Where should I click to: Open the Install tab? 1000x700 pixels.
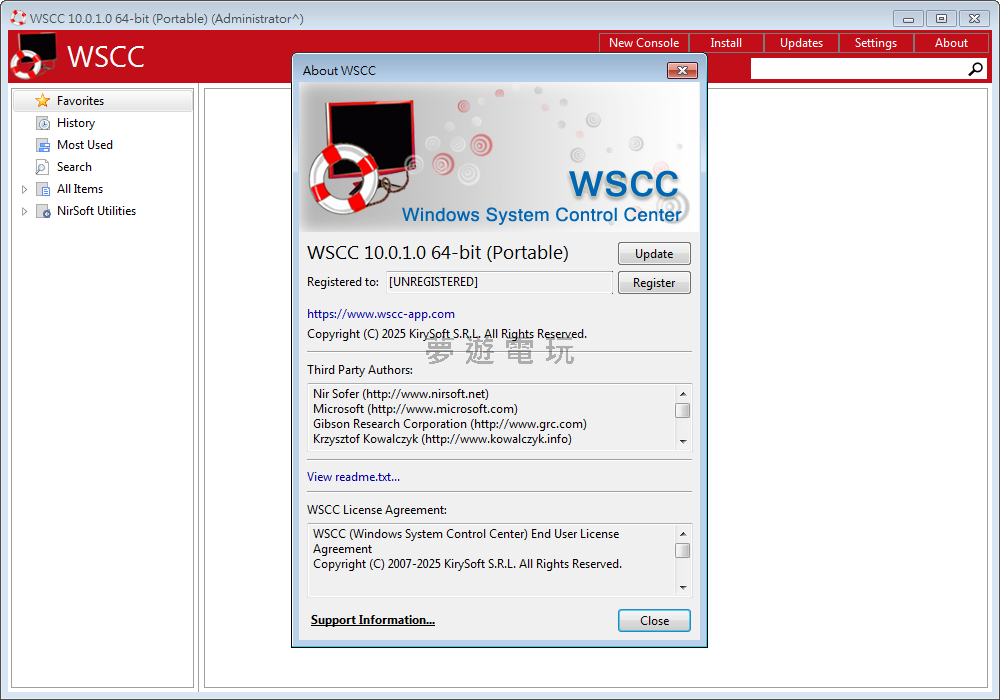726,43
